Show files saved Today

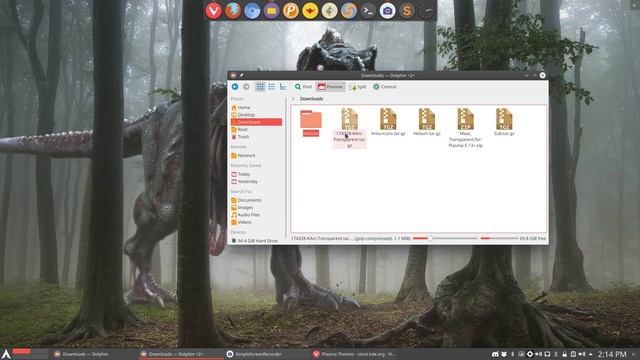256,174
